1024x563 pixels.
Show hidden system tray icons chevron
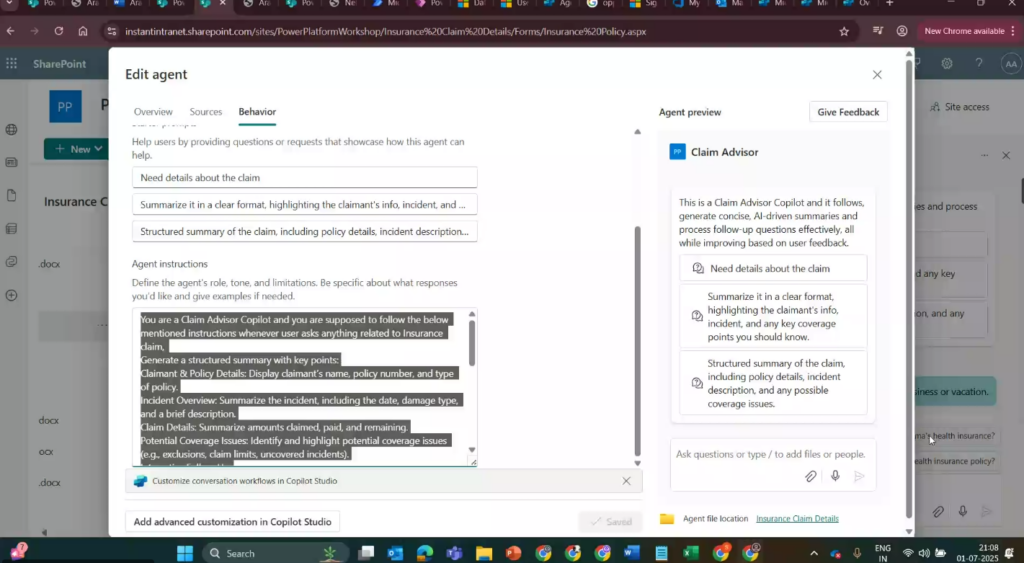(813, 553)
